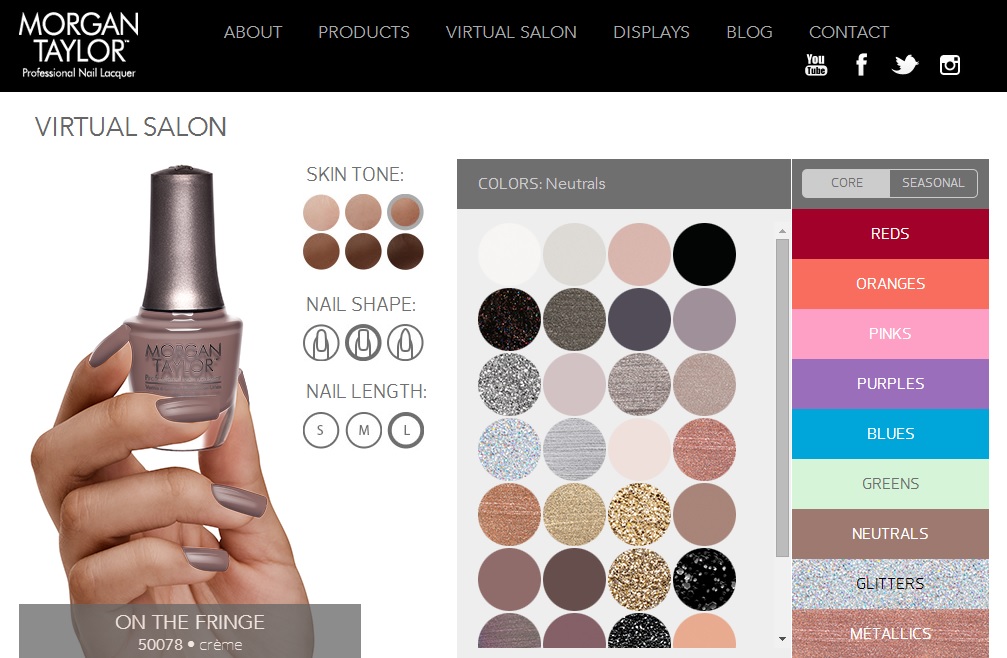The width and height of the screenshot is (1007, 658).
Task: Select the brushed silver metallic swatch
Action: pos(574,449)
